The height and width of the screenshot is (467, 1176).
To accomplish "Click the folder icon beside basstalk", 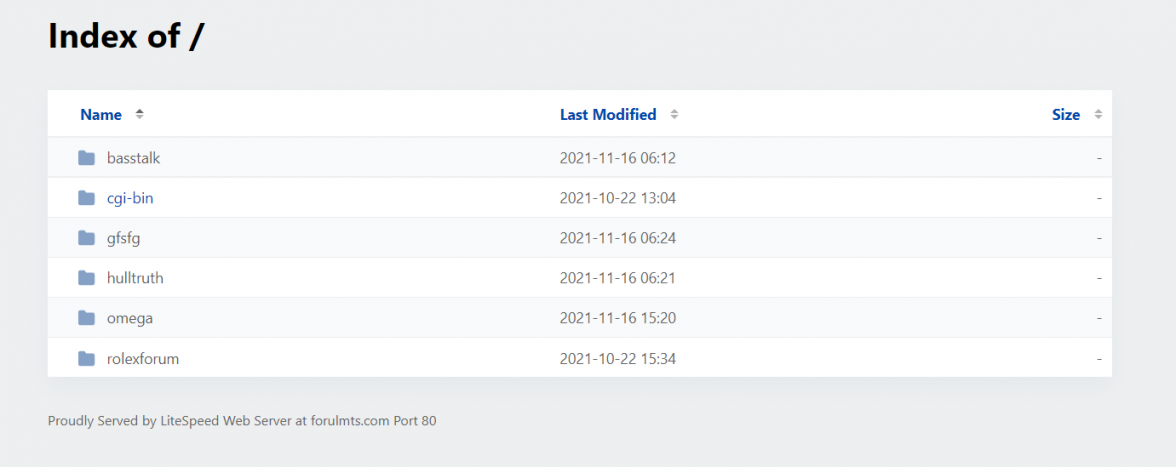I will pyautogui.click(x=87, y=158).
